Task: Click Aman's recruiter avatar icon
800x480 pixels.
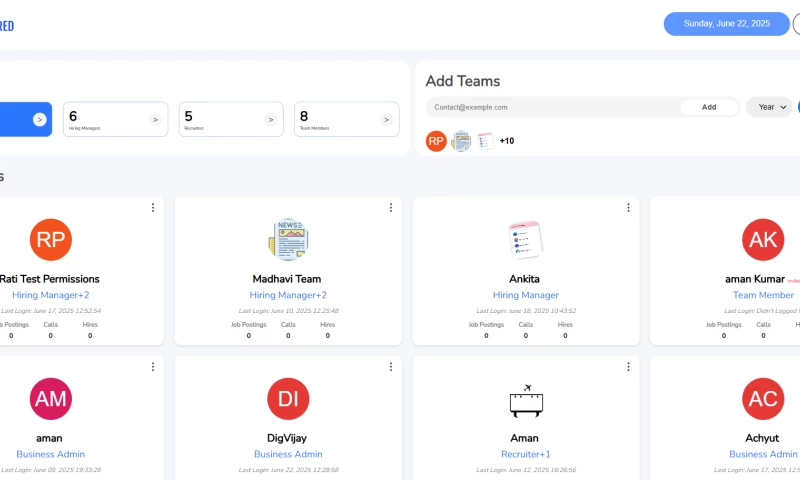Action: click(x=525, y=400)
